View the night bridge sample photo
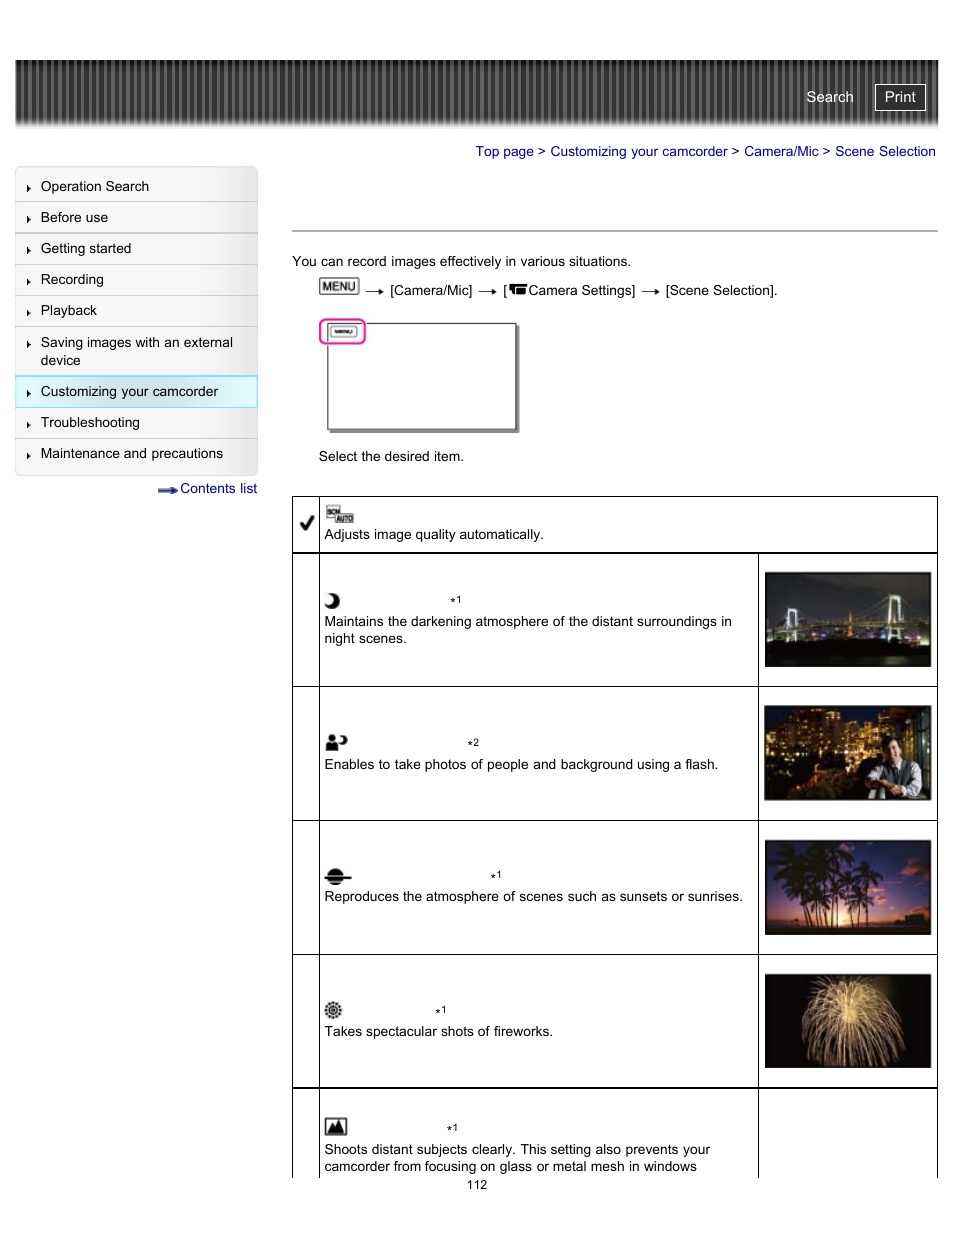This screenshot has height=1235, width=954. tap(848, 619)
